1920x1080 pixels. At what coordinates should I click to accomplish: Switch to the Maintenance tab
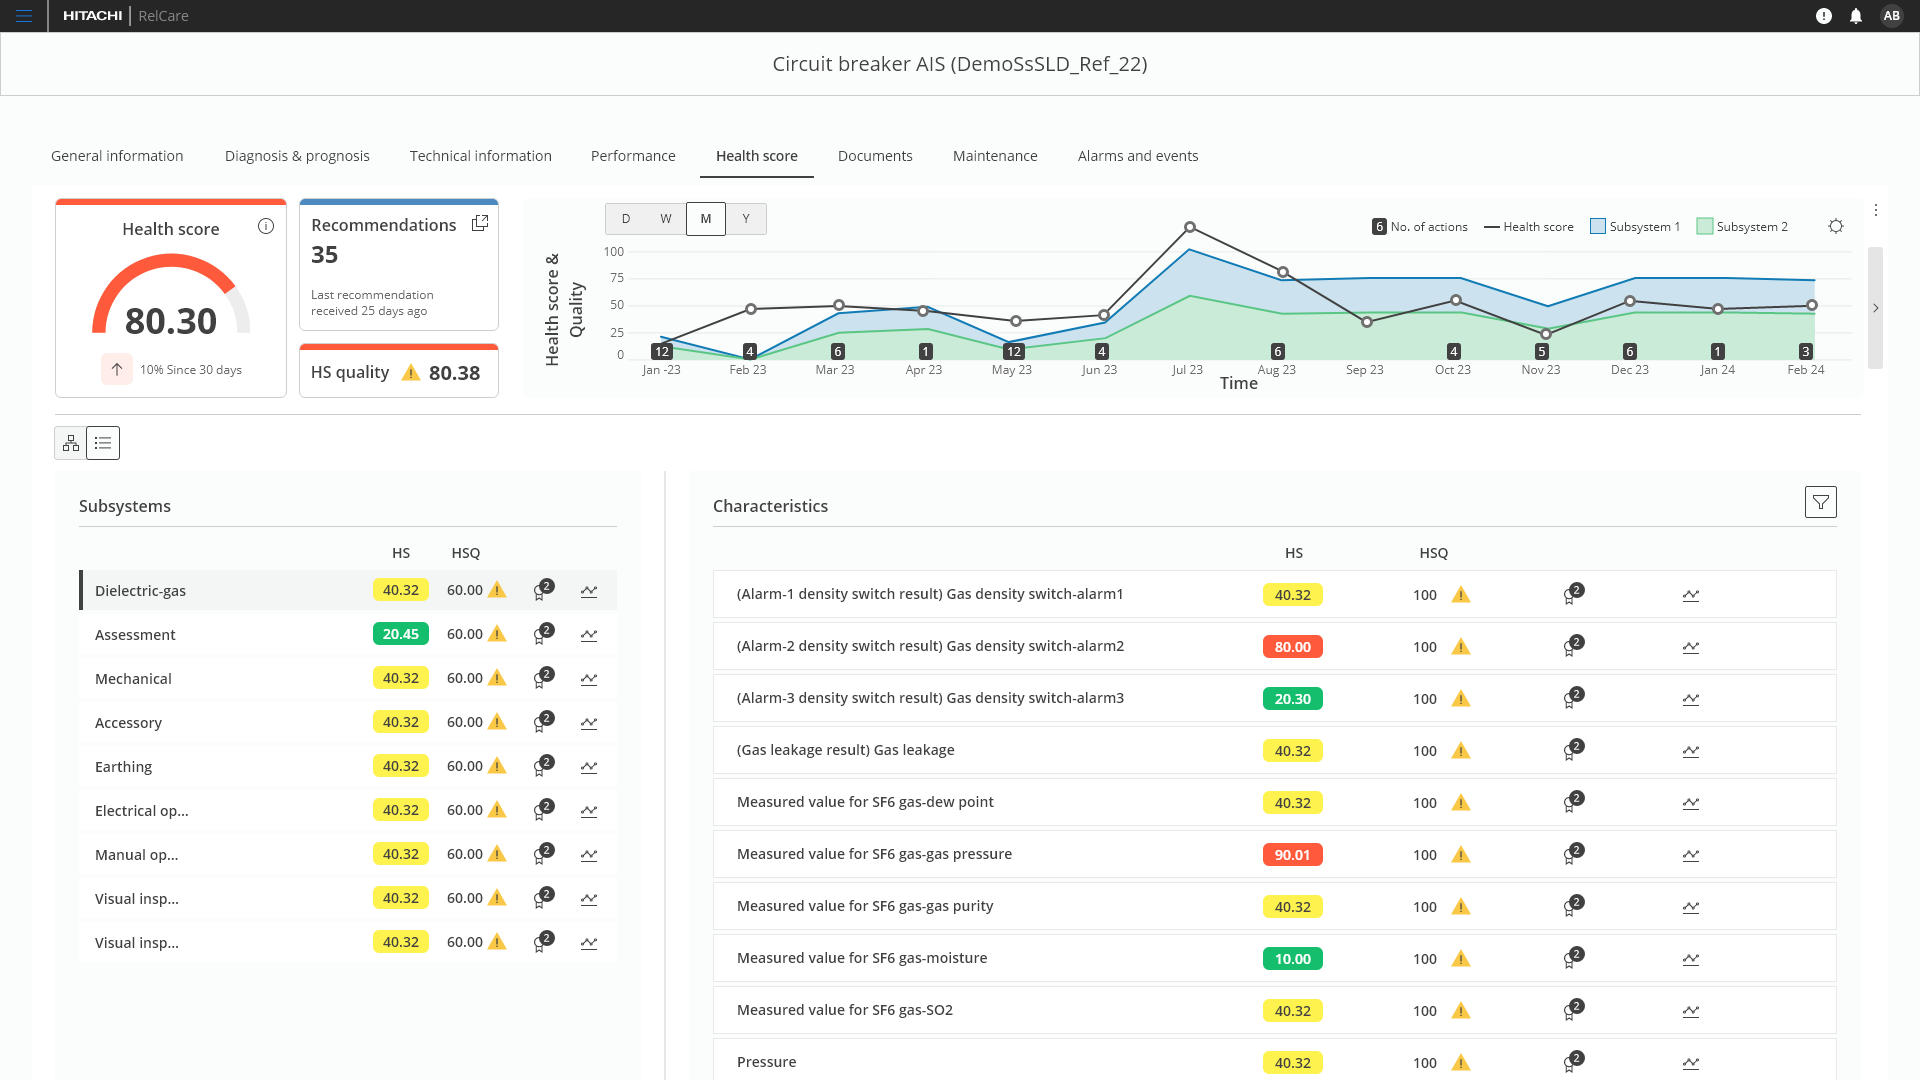coord(994,156)
